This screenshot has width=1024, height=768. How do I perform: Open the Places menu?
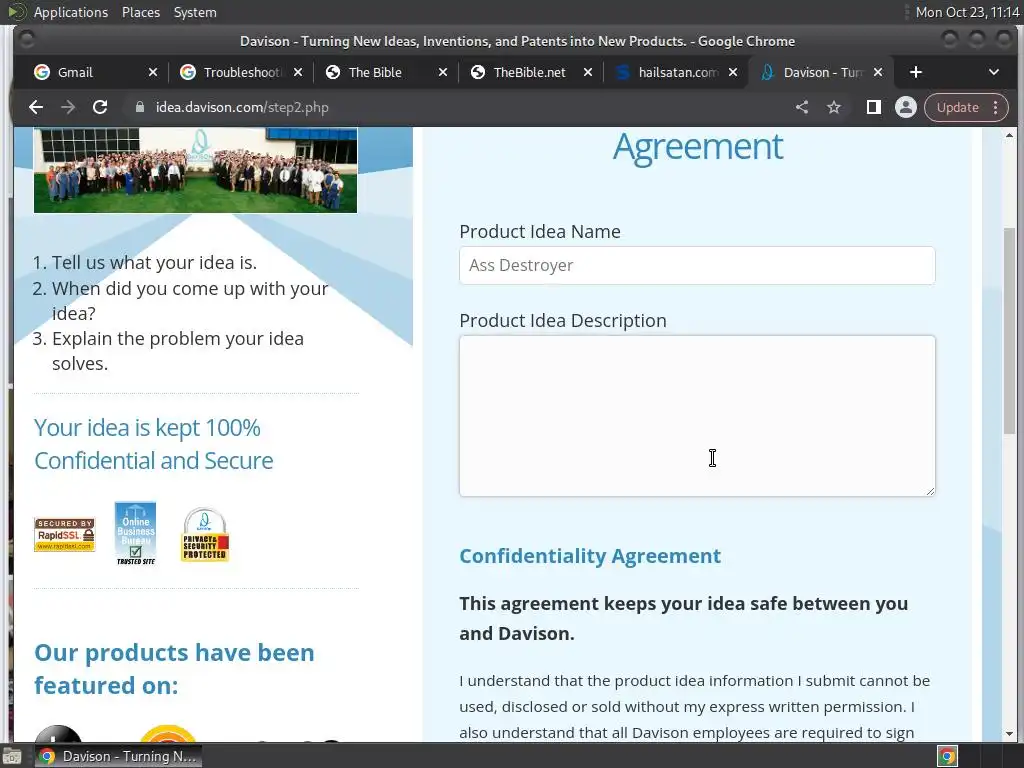point(141,12)
